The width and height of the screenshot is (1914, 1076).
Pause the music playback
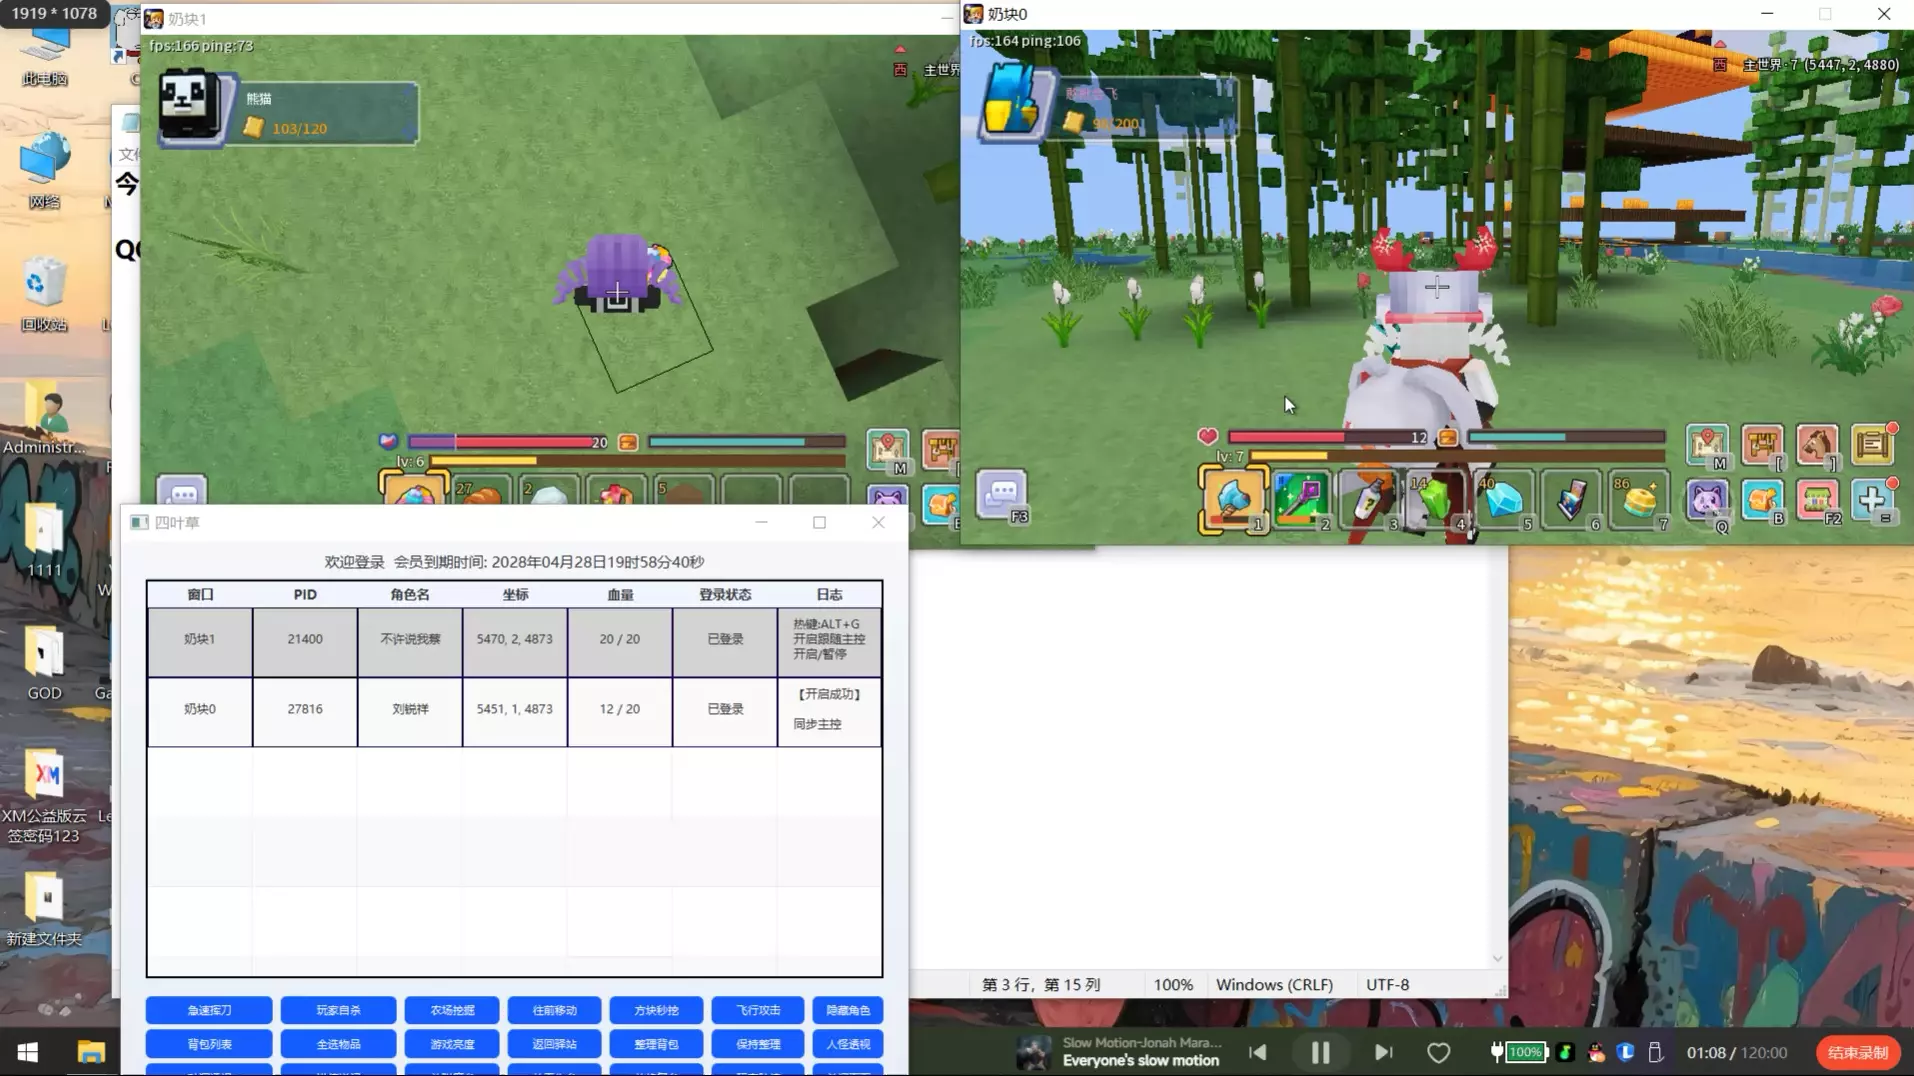tap(1320, 1053)
